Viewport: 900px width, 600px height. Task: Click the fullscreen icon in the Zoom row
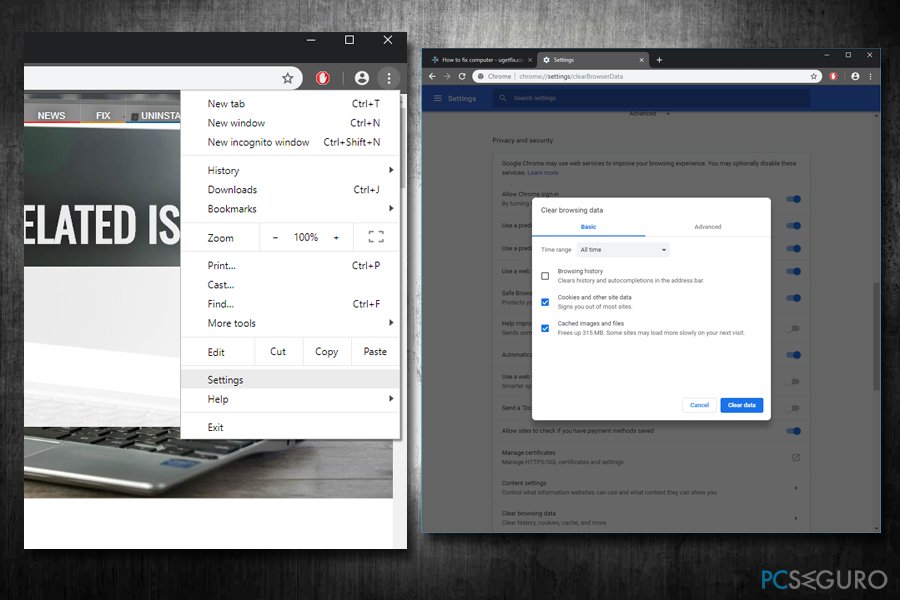[376, 237]
